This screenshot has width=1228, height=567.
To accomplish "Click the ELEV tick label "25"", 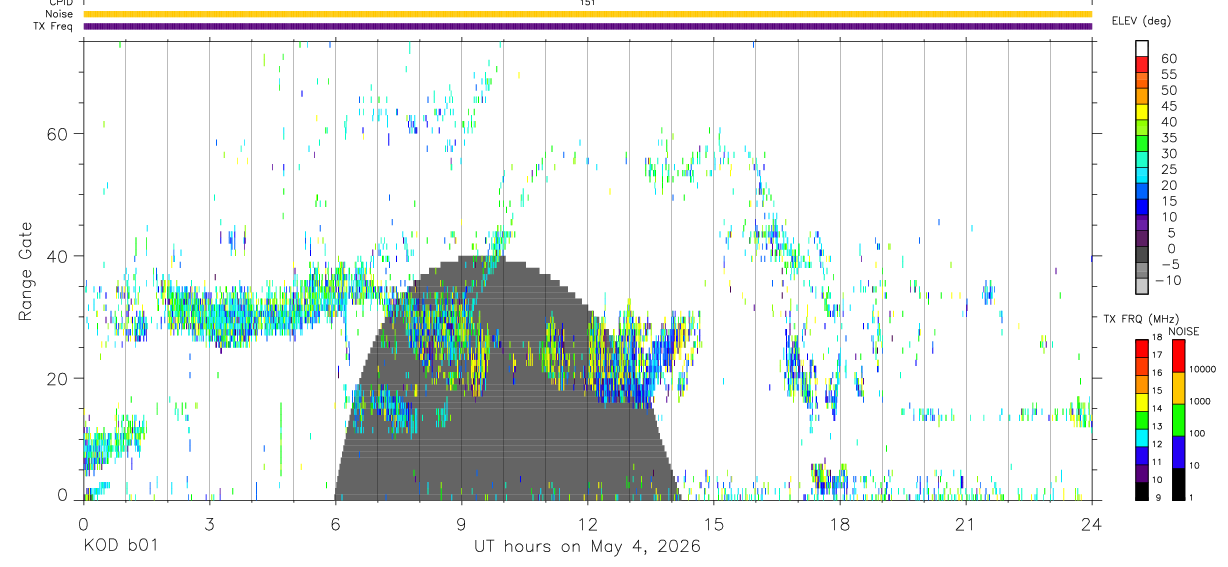I will [x=1168, y=170].
